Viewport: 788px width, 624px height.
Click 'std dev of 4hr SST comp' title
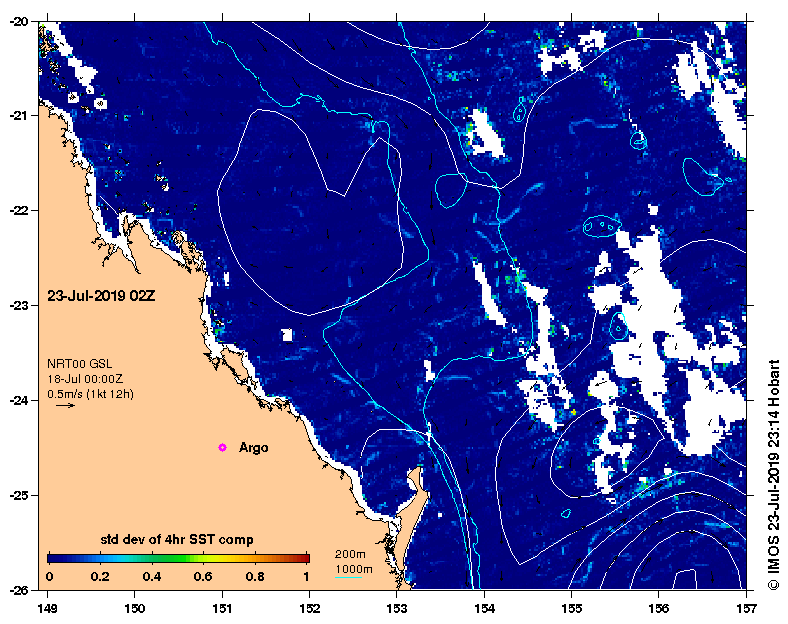pos(177,540)
